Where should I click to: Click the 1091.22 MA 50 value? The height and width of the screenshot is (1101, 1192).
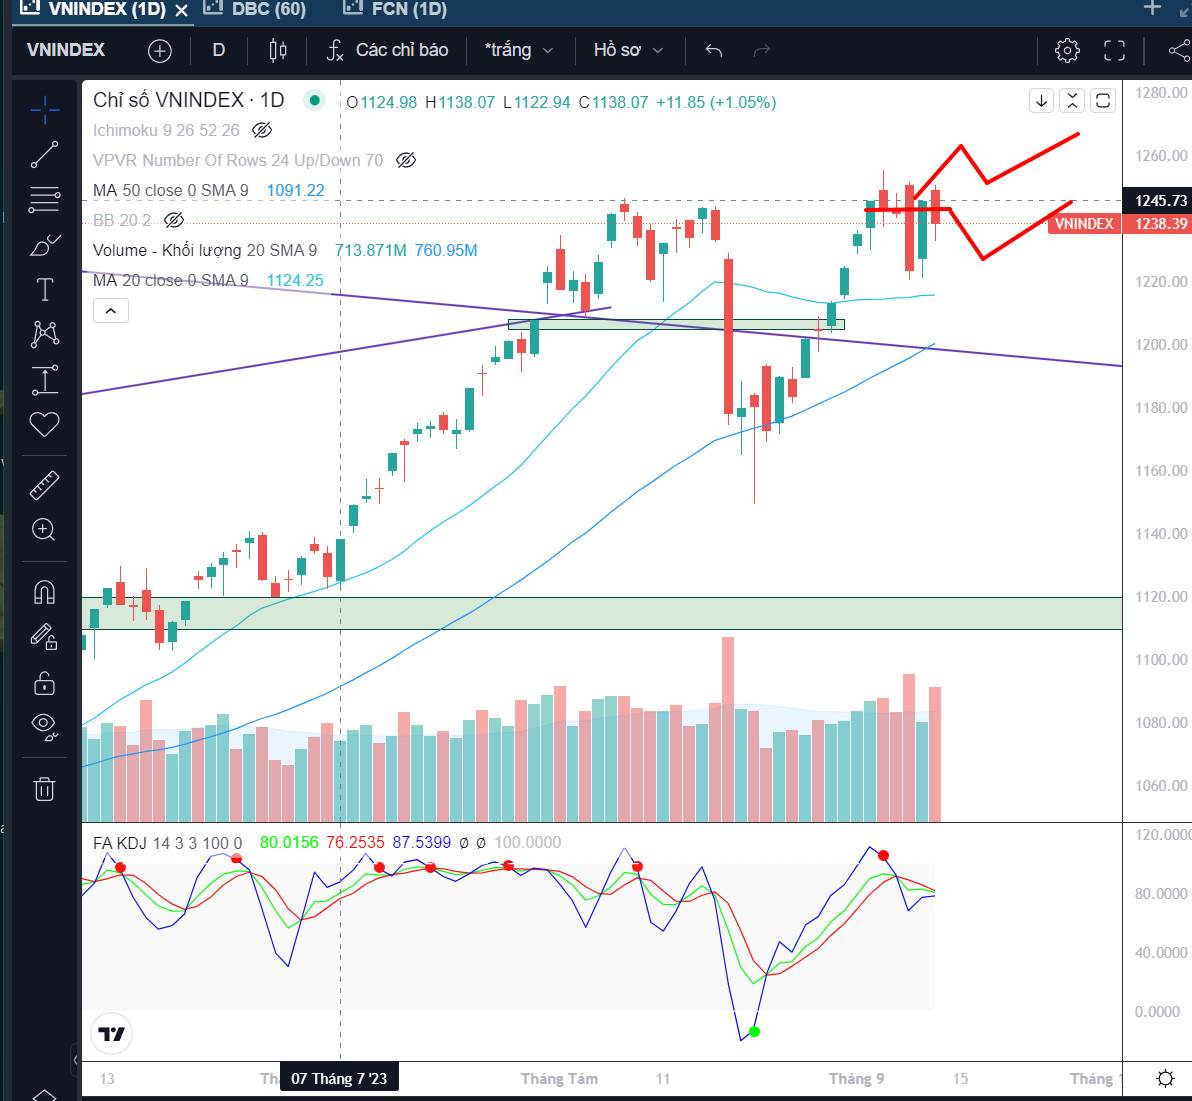tap(295, 190)
